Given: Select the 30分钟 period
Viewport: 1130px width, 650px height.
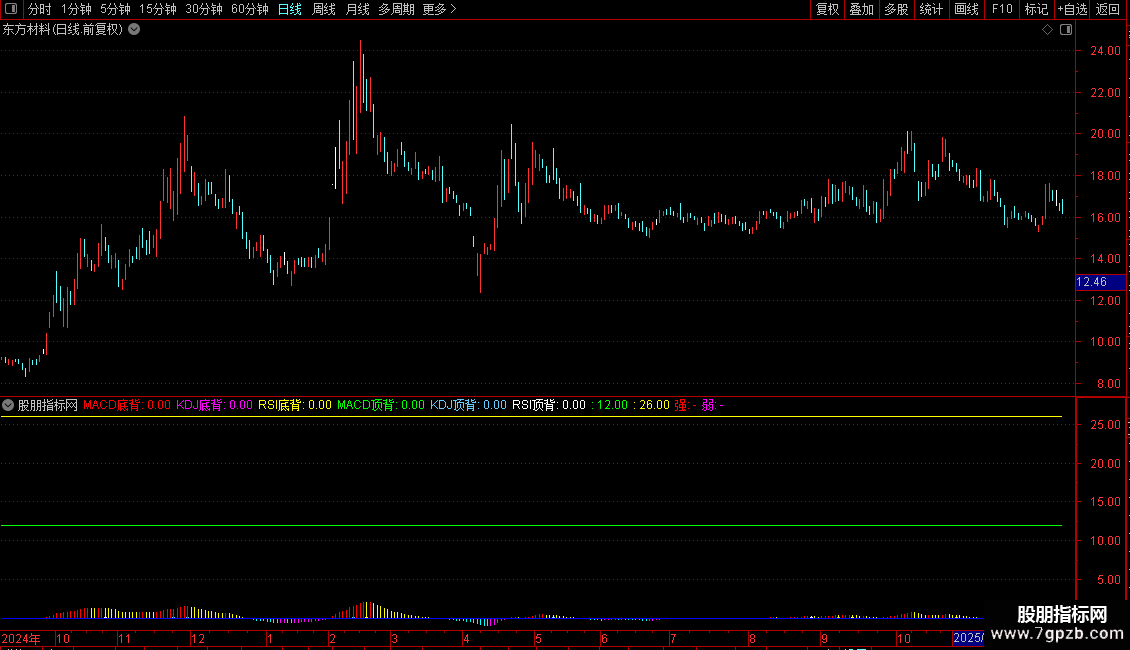Looking at the screenshot, I should click(x=204, y=9).
